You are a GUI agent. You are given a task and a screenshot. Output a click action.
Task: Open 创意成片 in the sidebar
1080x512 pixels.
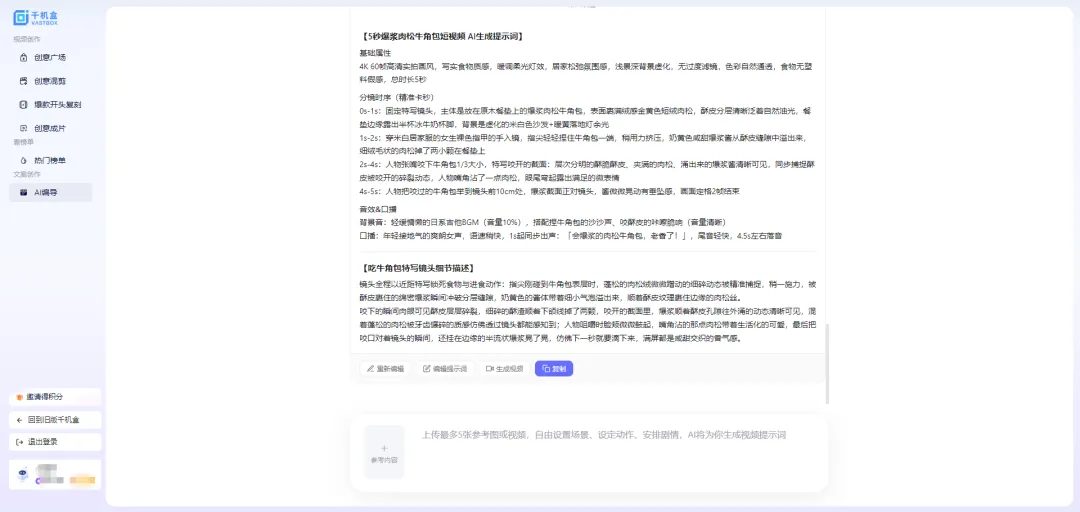(x=50, y=128)
